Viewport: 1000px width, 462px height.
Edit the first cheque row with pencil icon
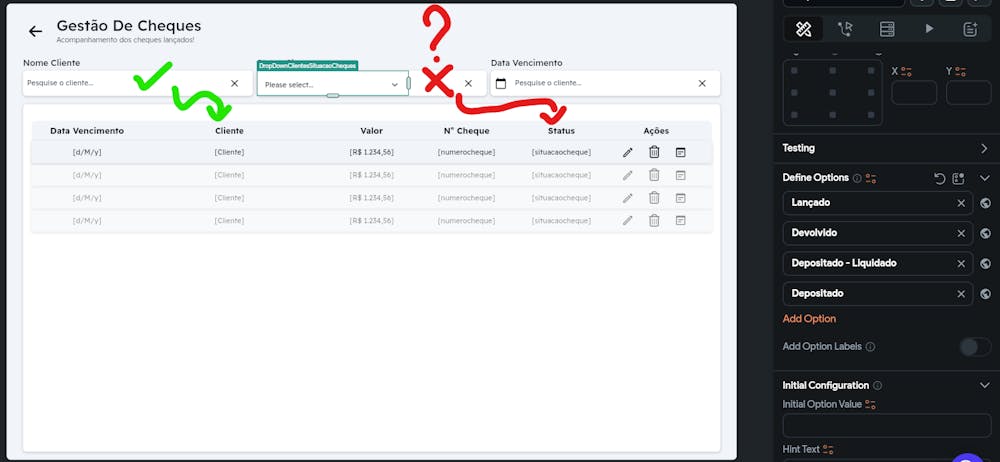(628, 153)
